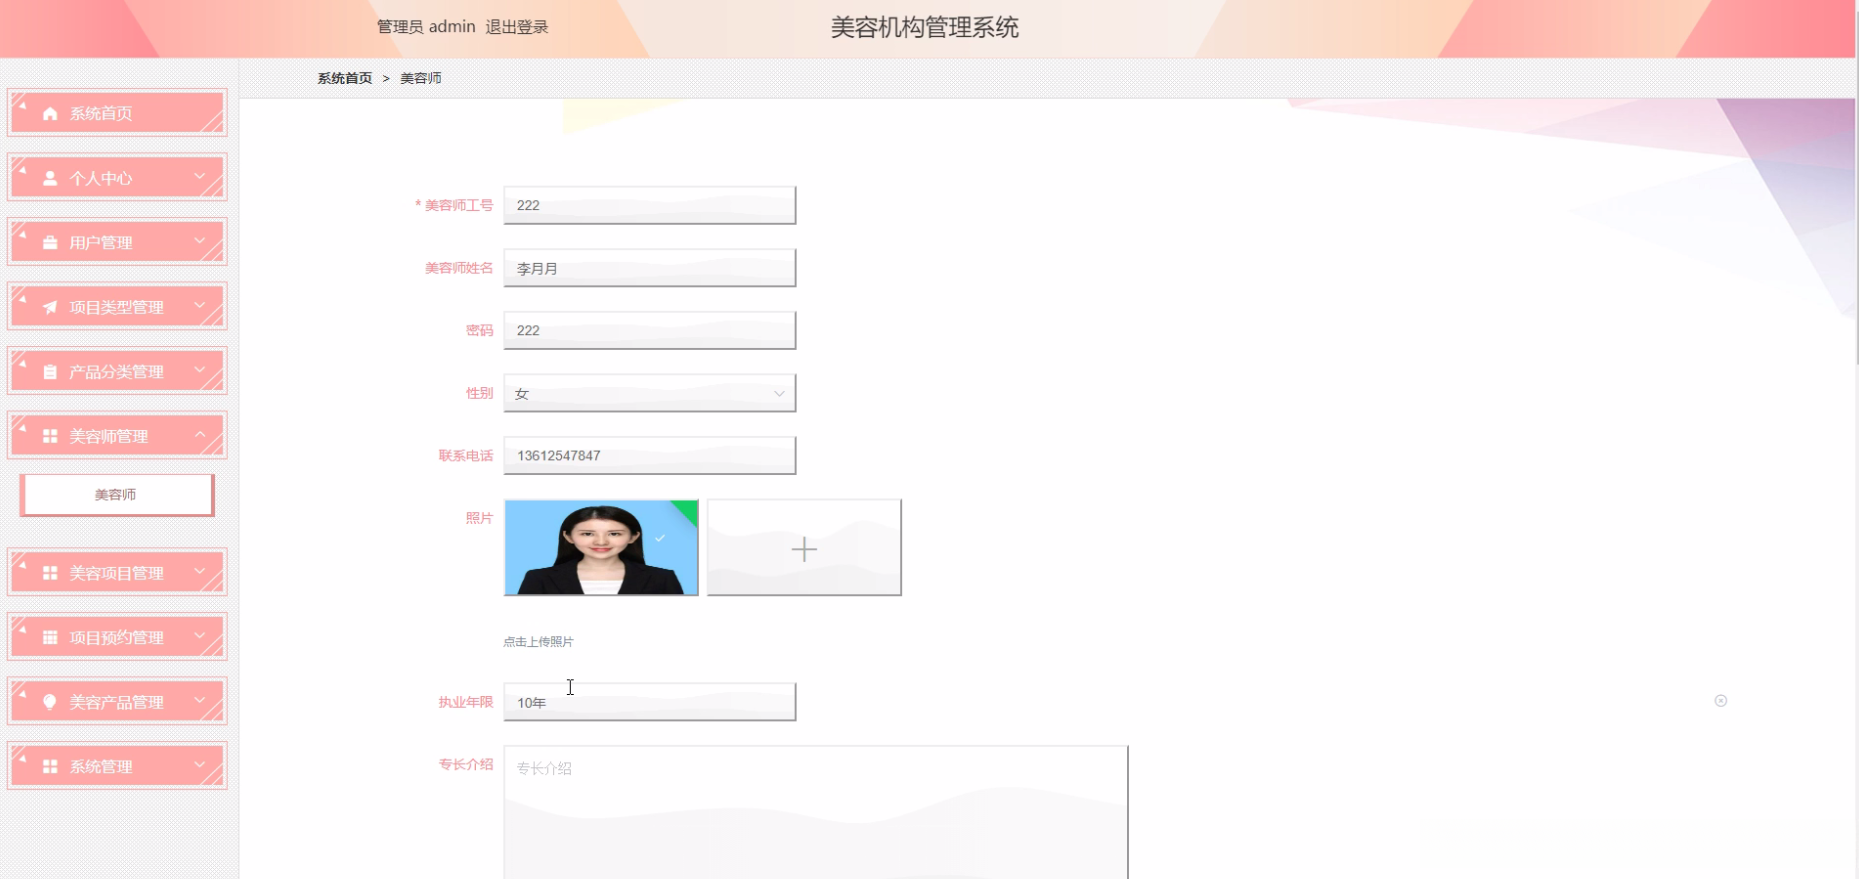Click the 美容师 breadcrumb item
This screenshot has height=879, width=1859.
[x=421, y=78]
